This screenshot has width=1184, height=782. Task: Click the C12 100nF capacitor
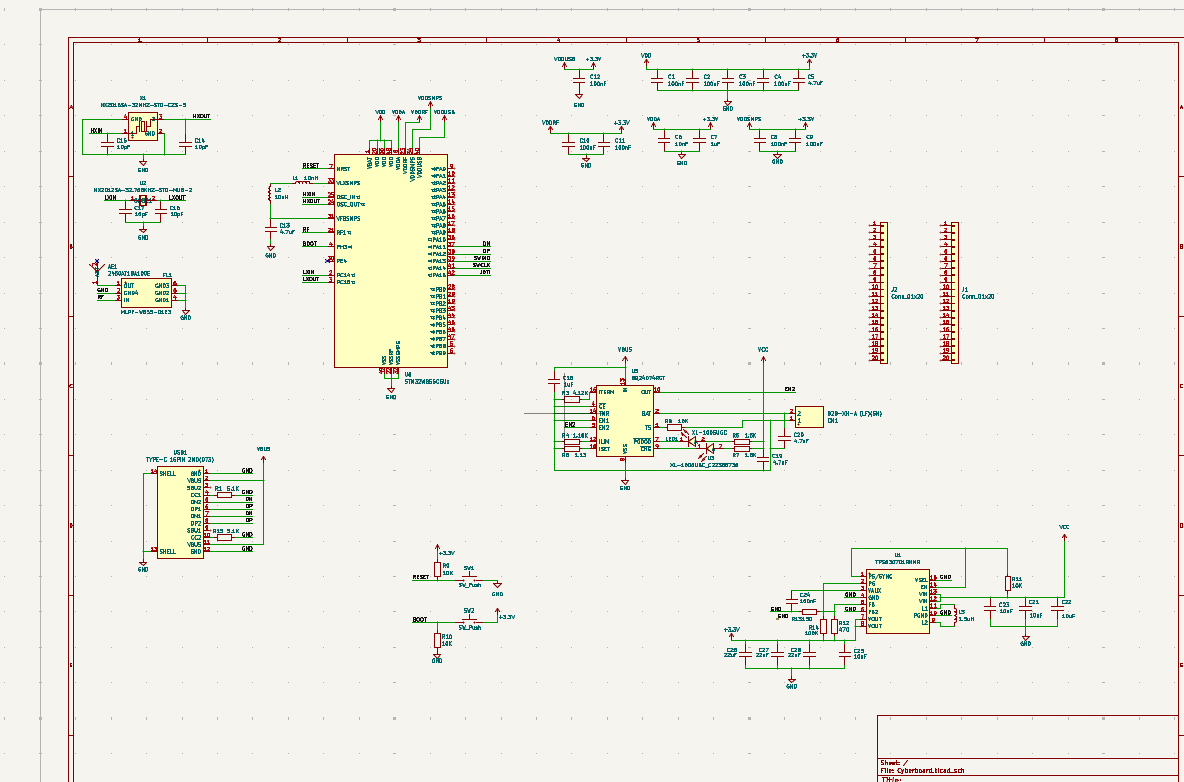pos(579,79)
